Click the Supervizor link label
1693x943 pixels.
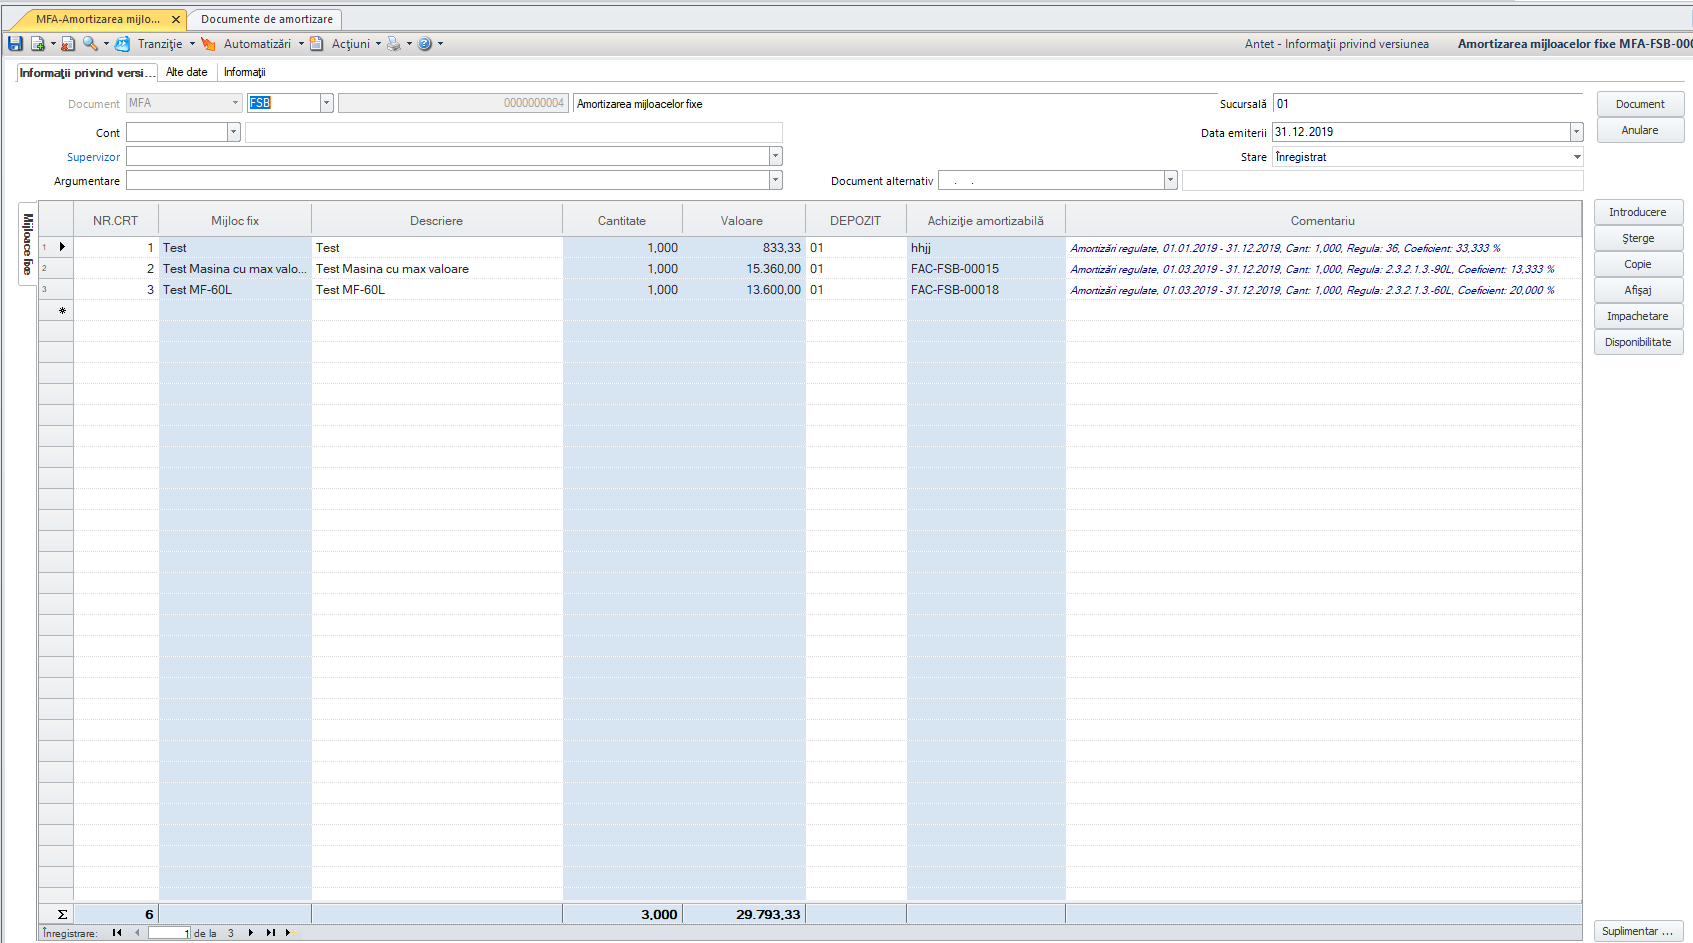pos(93,157)
